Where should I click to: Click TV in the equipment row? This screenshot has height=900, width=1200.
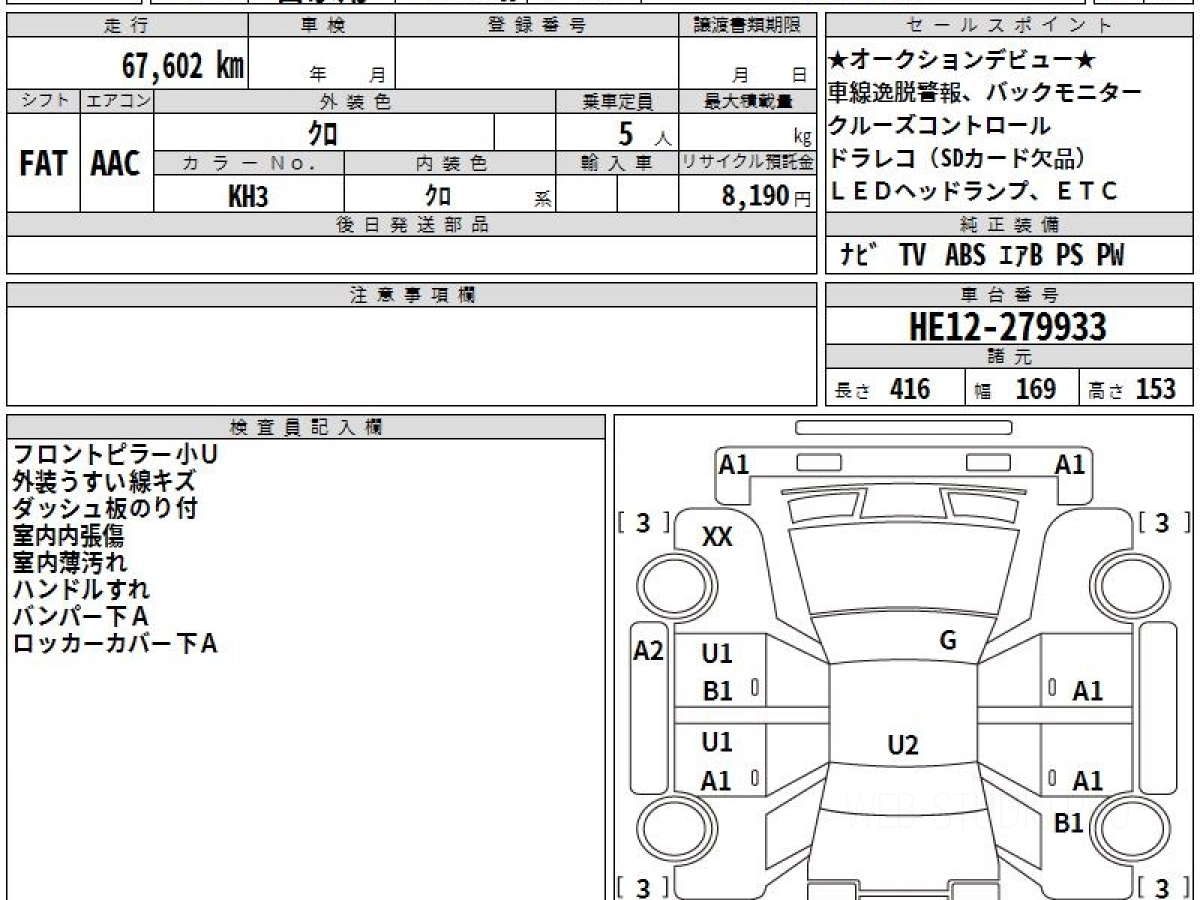(912, 256)
